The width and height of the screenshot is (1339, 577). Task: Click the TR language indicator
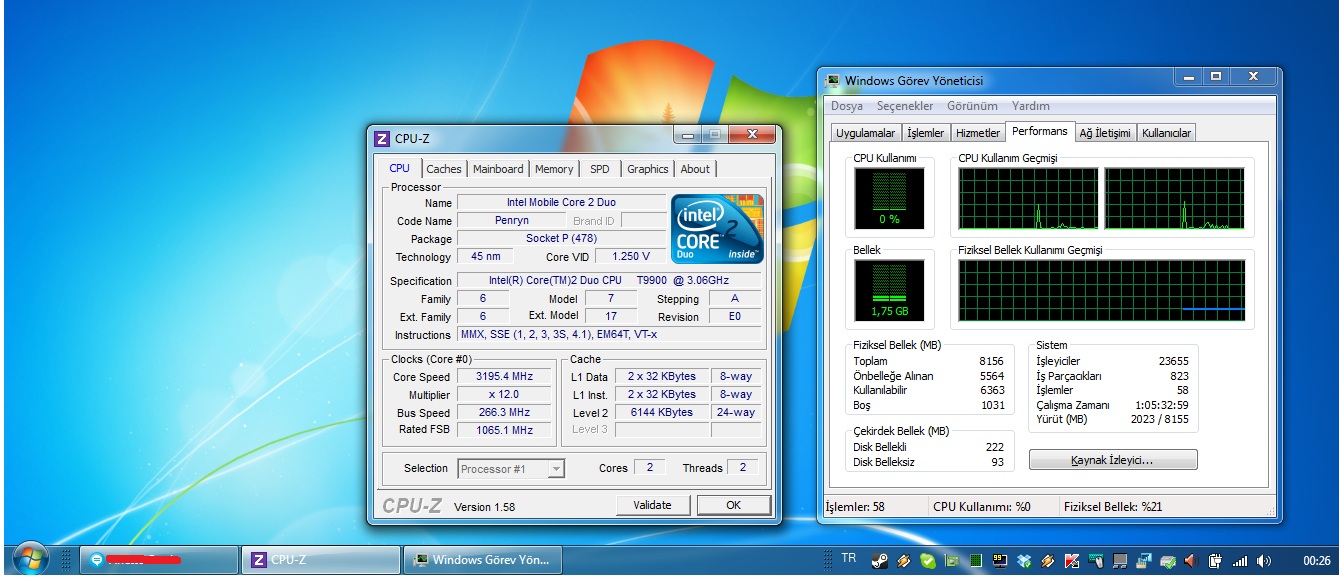pos(849,558)
